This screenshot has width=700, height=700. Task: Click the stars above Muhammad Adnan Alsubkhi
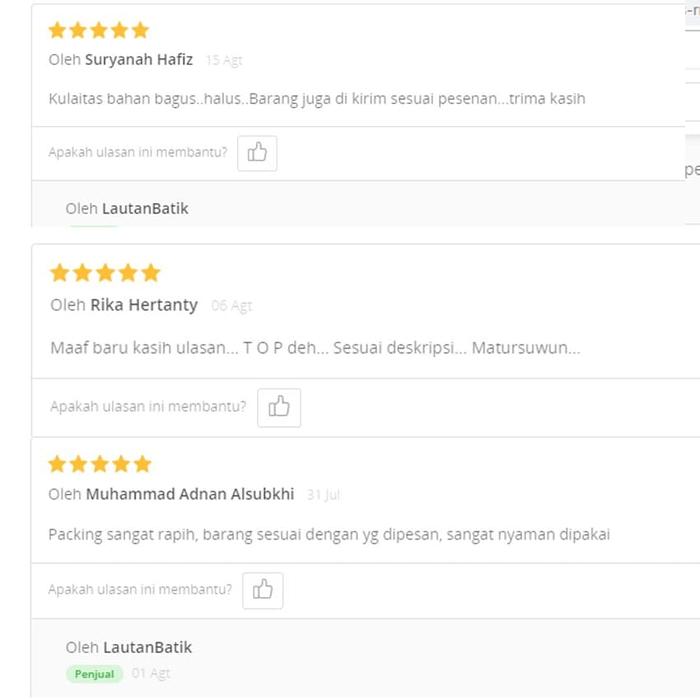click(x=100, y=464)
